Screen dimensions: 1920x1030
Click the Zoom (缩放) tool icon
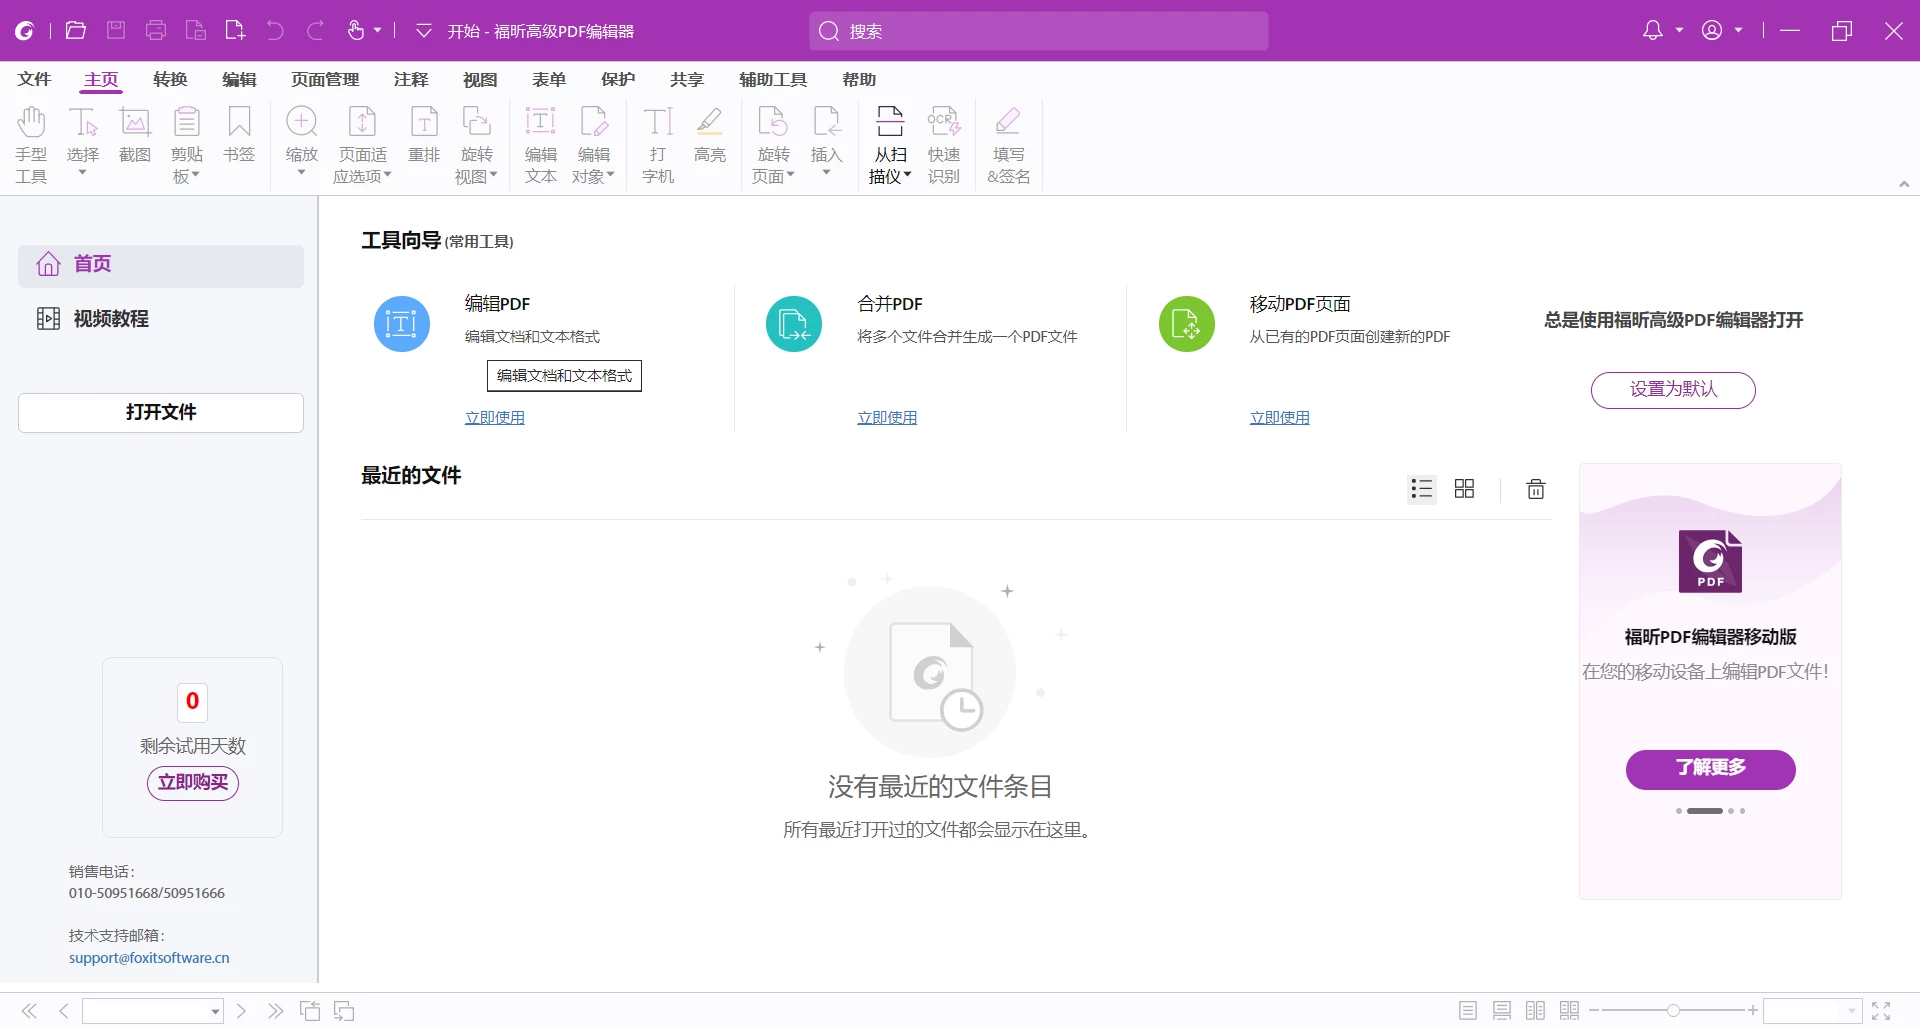302,122
